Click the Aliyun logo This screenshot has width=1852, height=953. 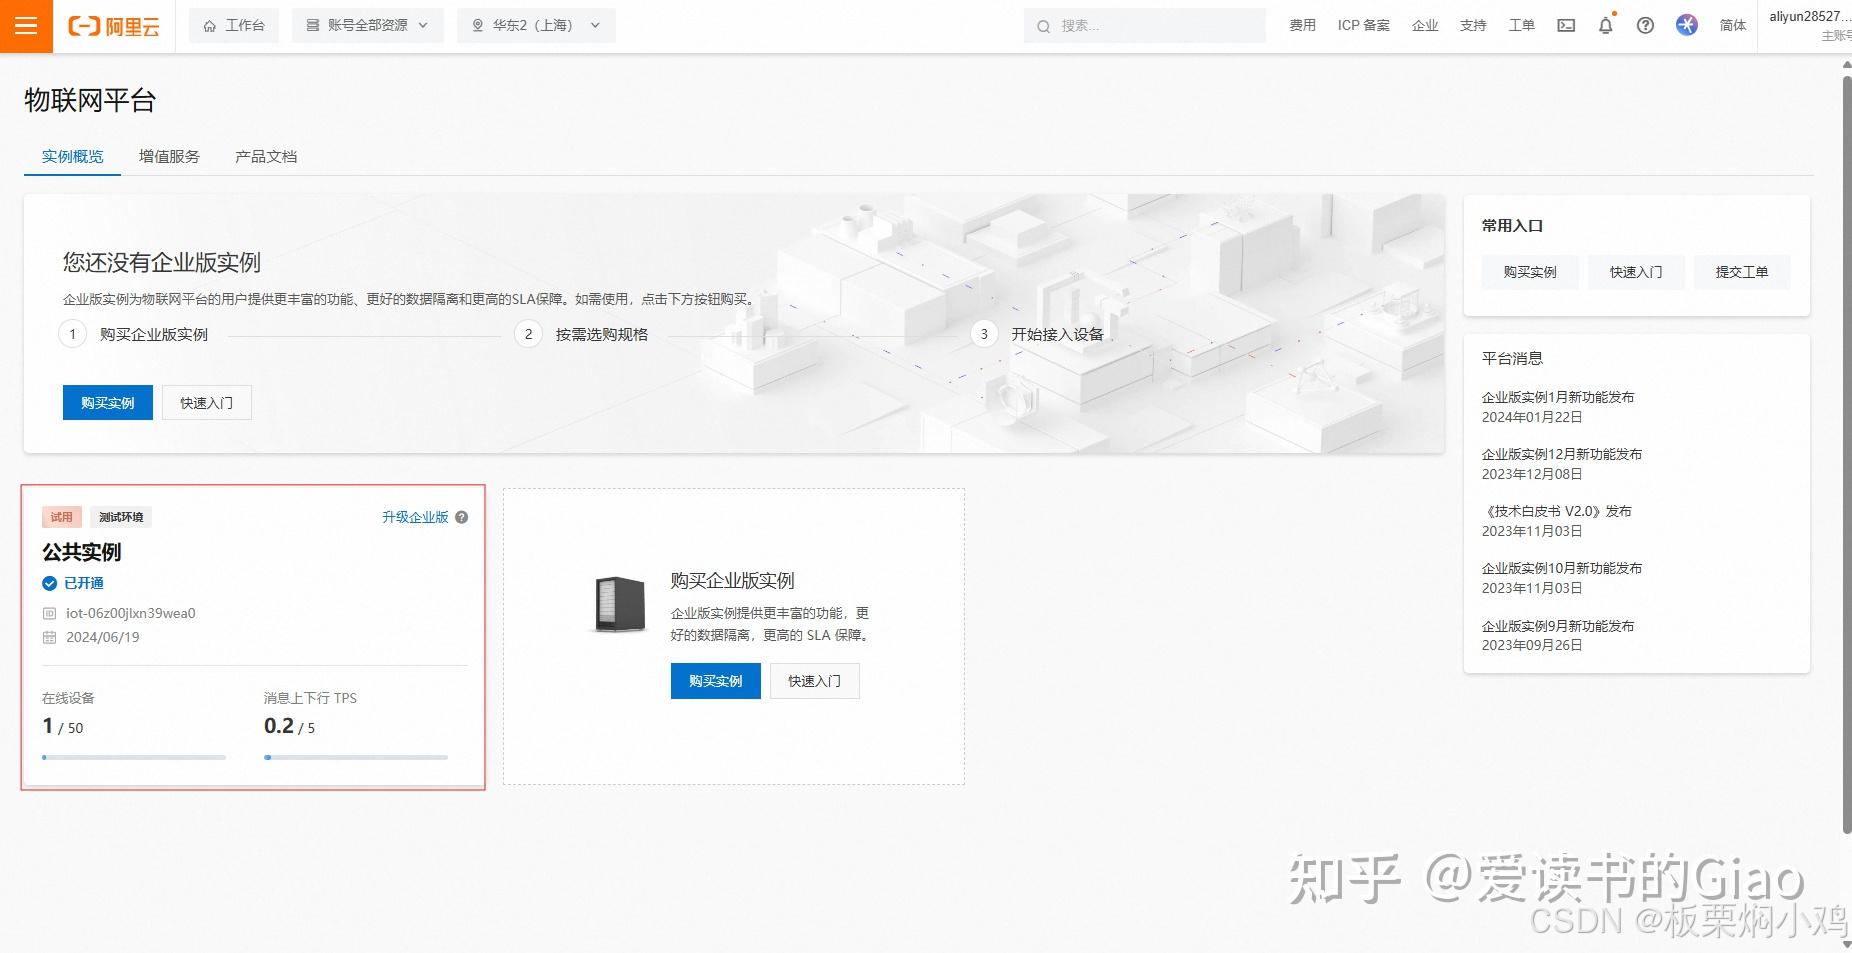tap(114, 26)
